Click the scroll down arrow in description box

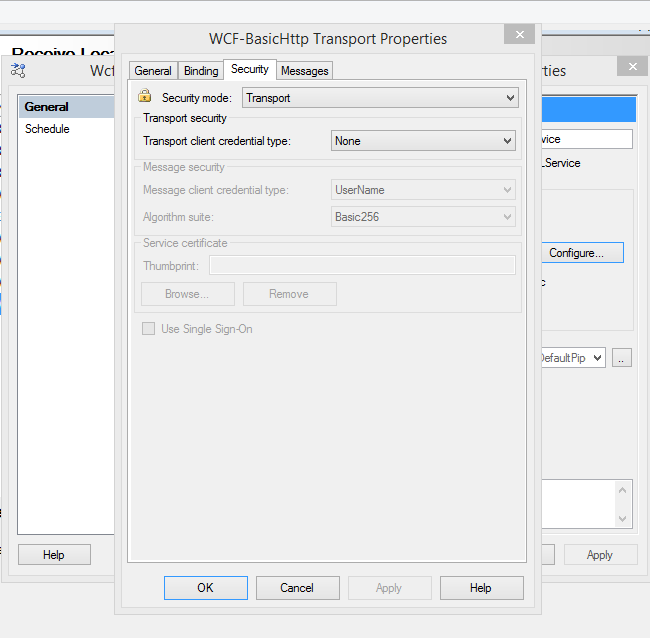[622, 519]
